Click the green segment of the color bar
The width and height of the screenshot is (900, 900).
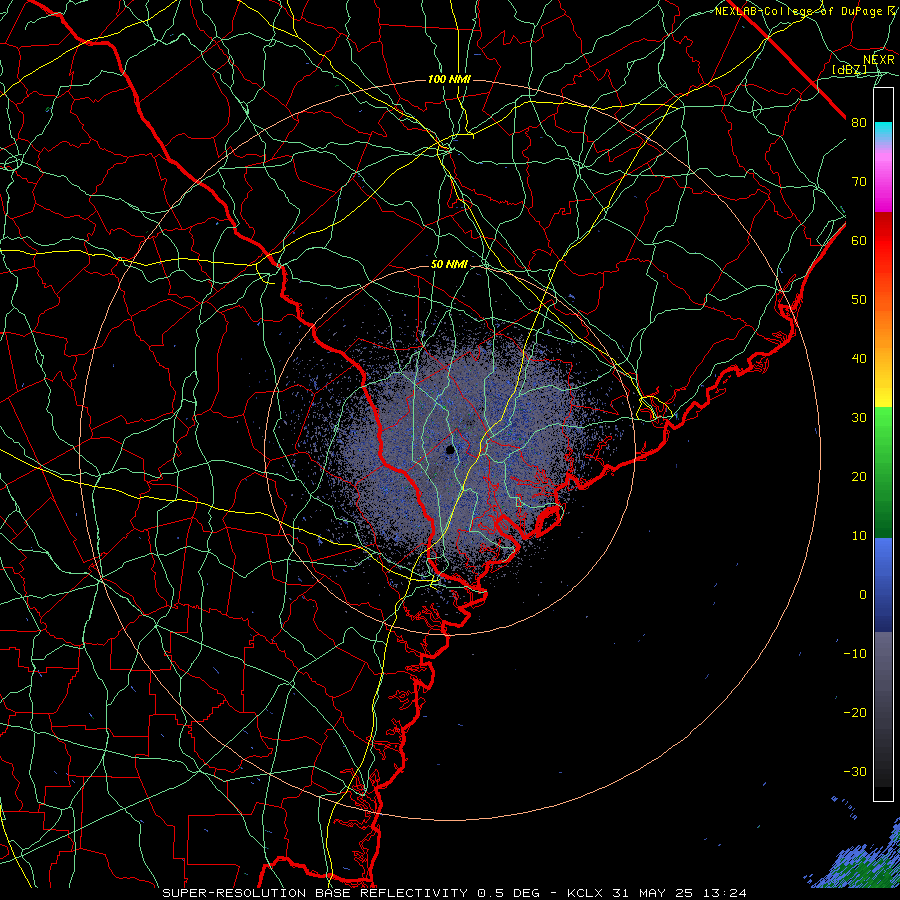pos(883,472)
